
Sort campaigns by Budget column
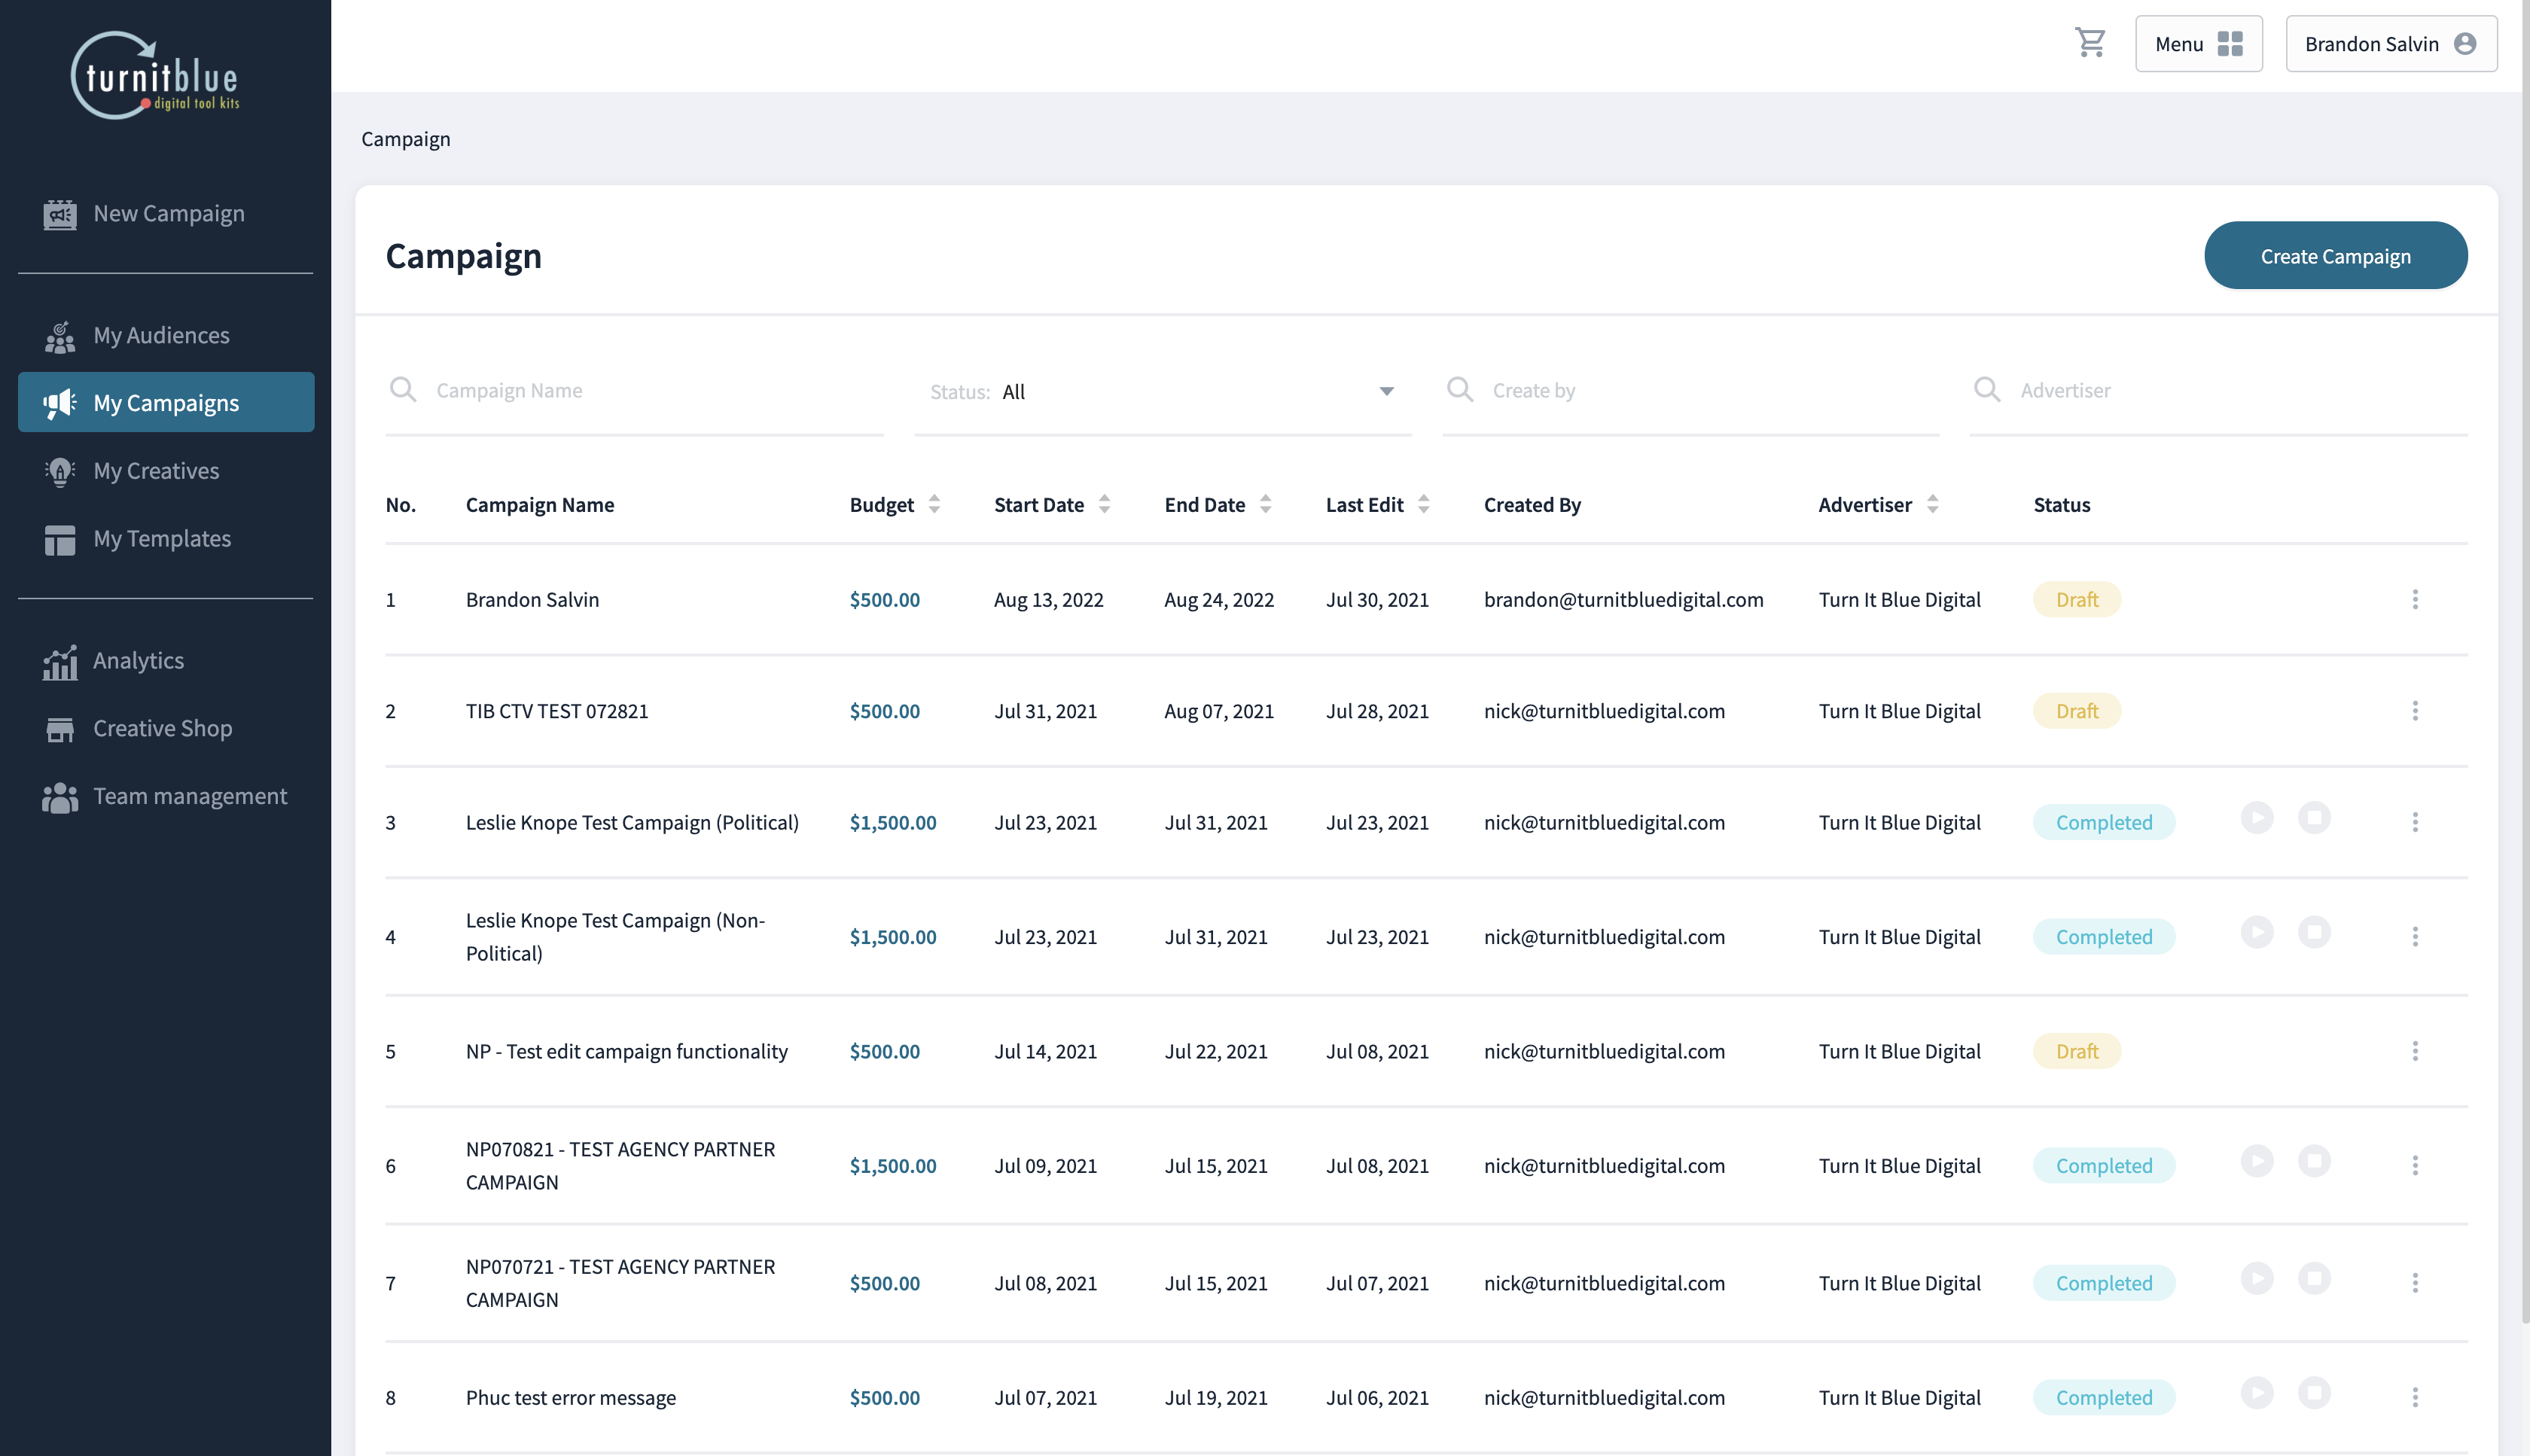[934, 504]
